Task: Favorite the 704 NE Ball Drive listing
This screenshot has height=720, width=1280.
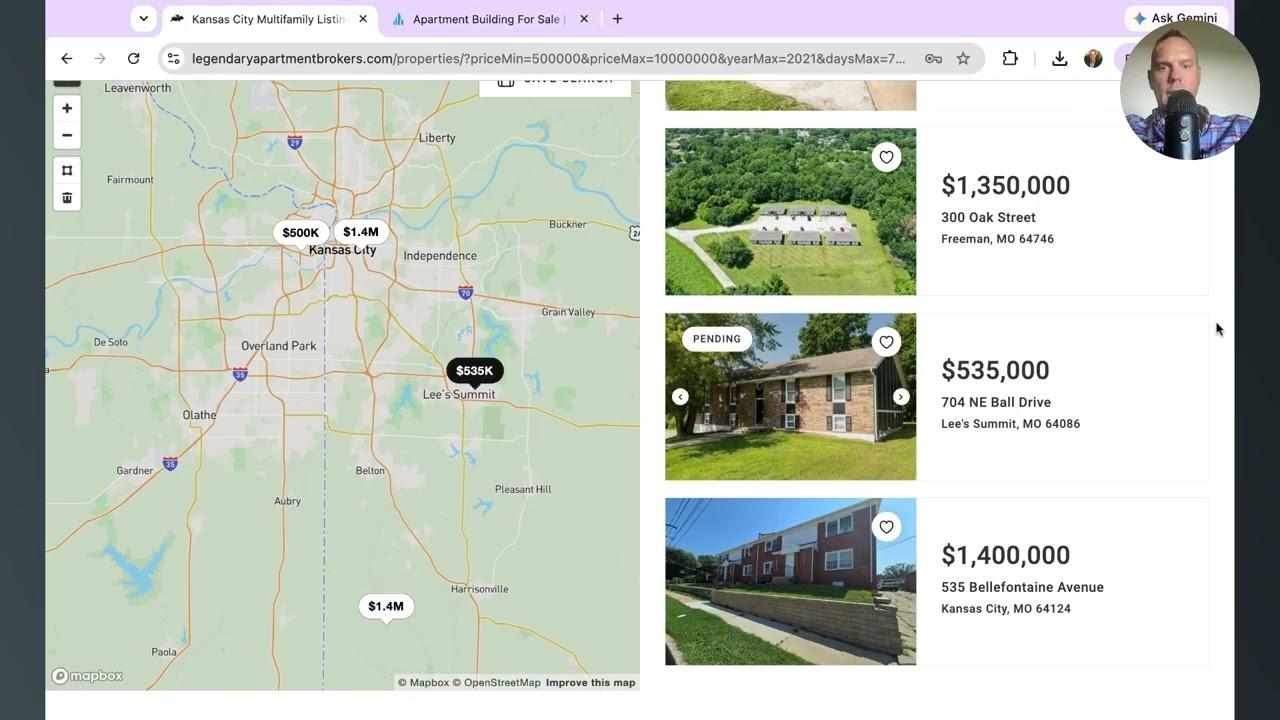Action: (x=886, y=342)
